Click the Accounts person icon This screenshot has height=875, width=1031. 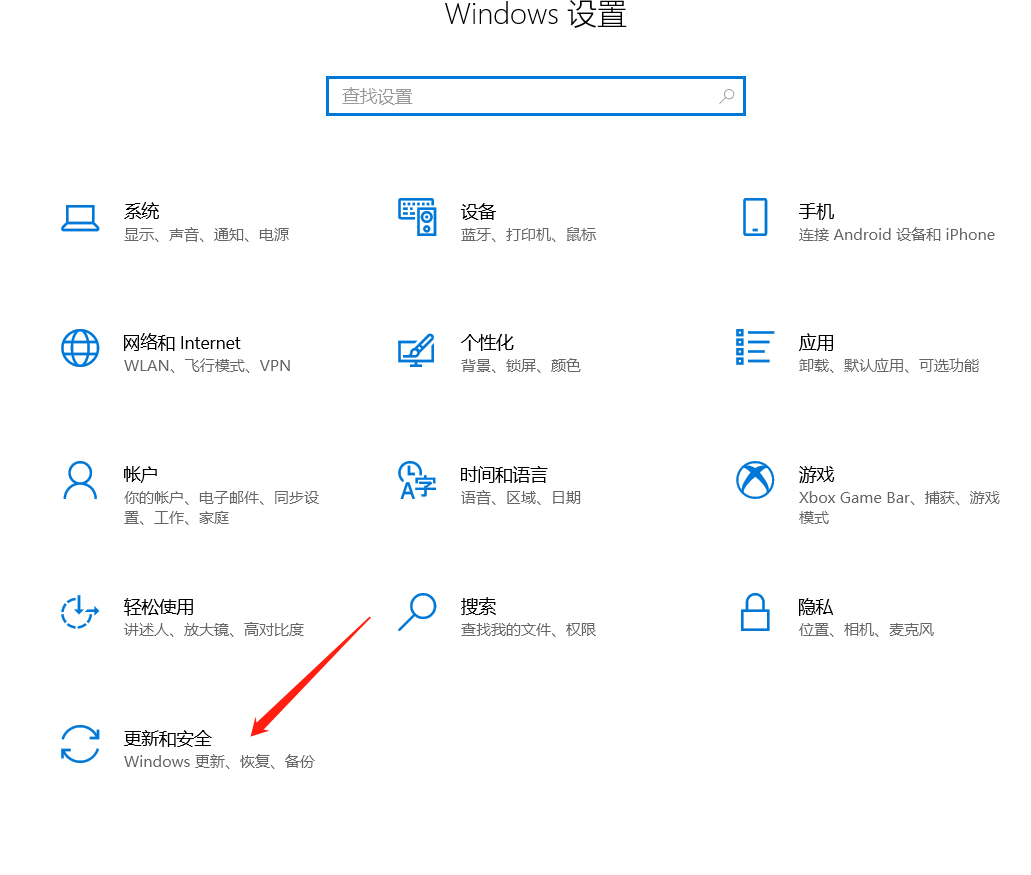click(x=80, y=481)
